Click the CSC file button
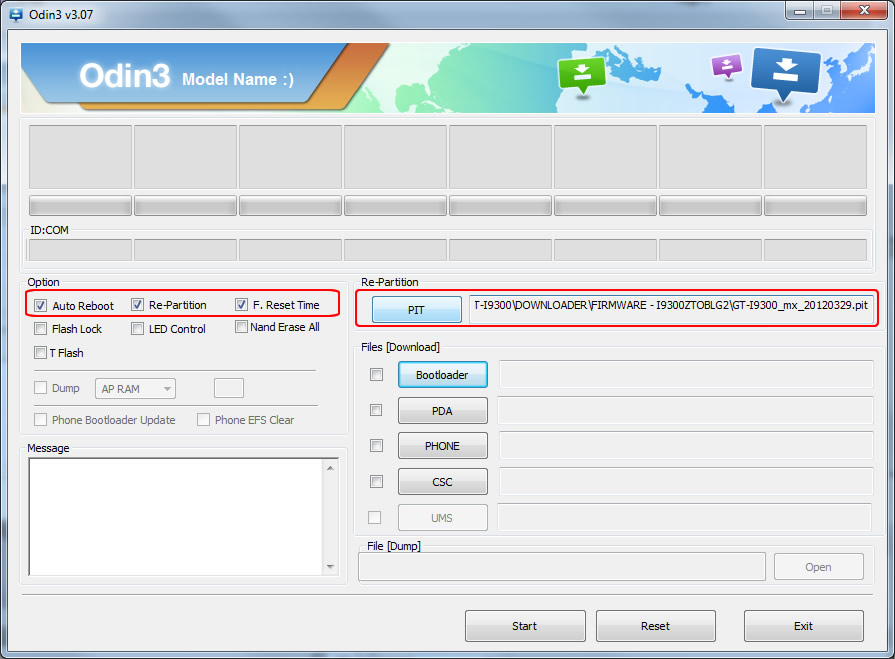This screenshot has height=659, width=895. click(442, 482)
